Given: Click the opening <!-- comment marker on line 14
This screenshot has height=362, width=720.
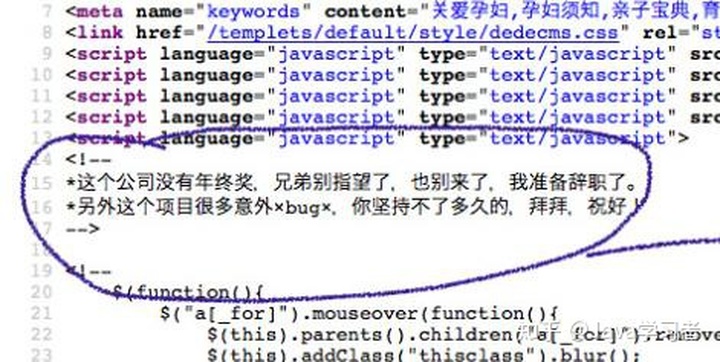Looking at the screenshot, I should coord(89,160).
